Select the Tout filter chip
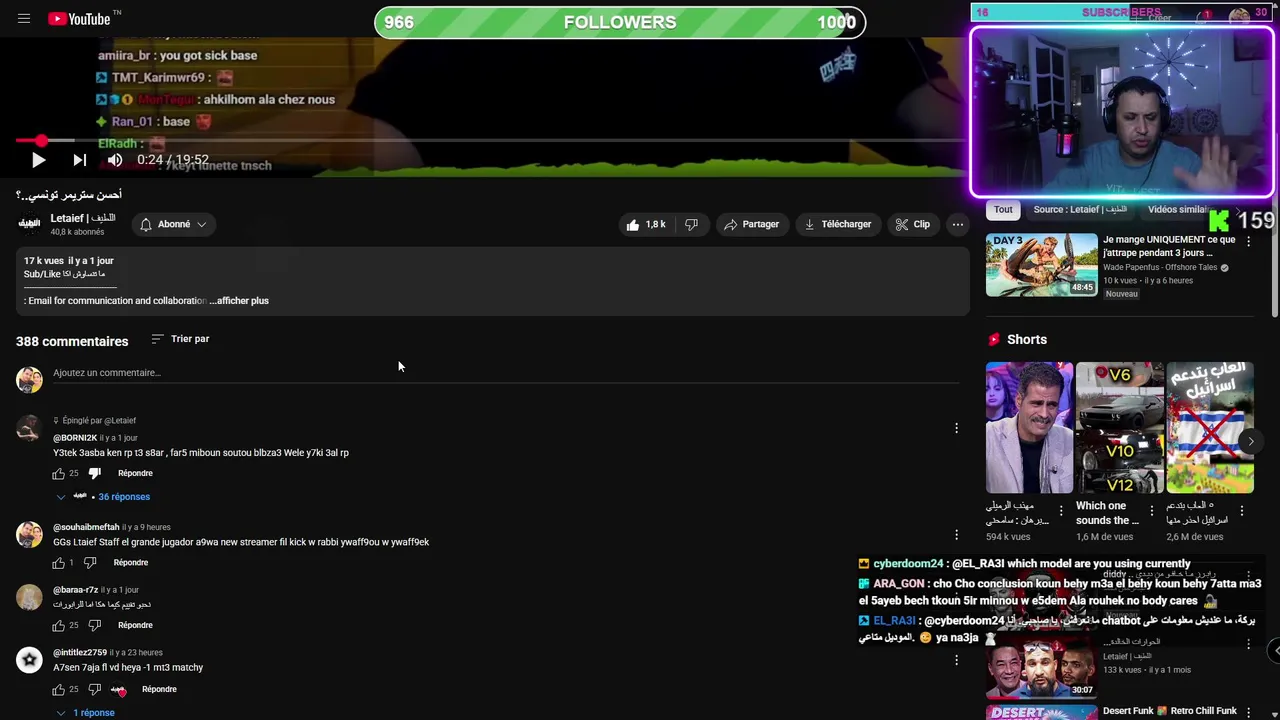Screen dimensions: 1280x720 (1003, 210)
